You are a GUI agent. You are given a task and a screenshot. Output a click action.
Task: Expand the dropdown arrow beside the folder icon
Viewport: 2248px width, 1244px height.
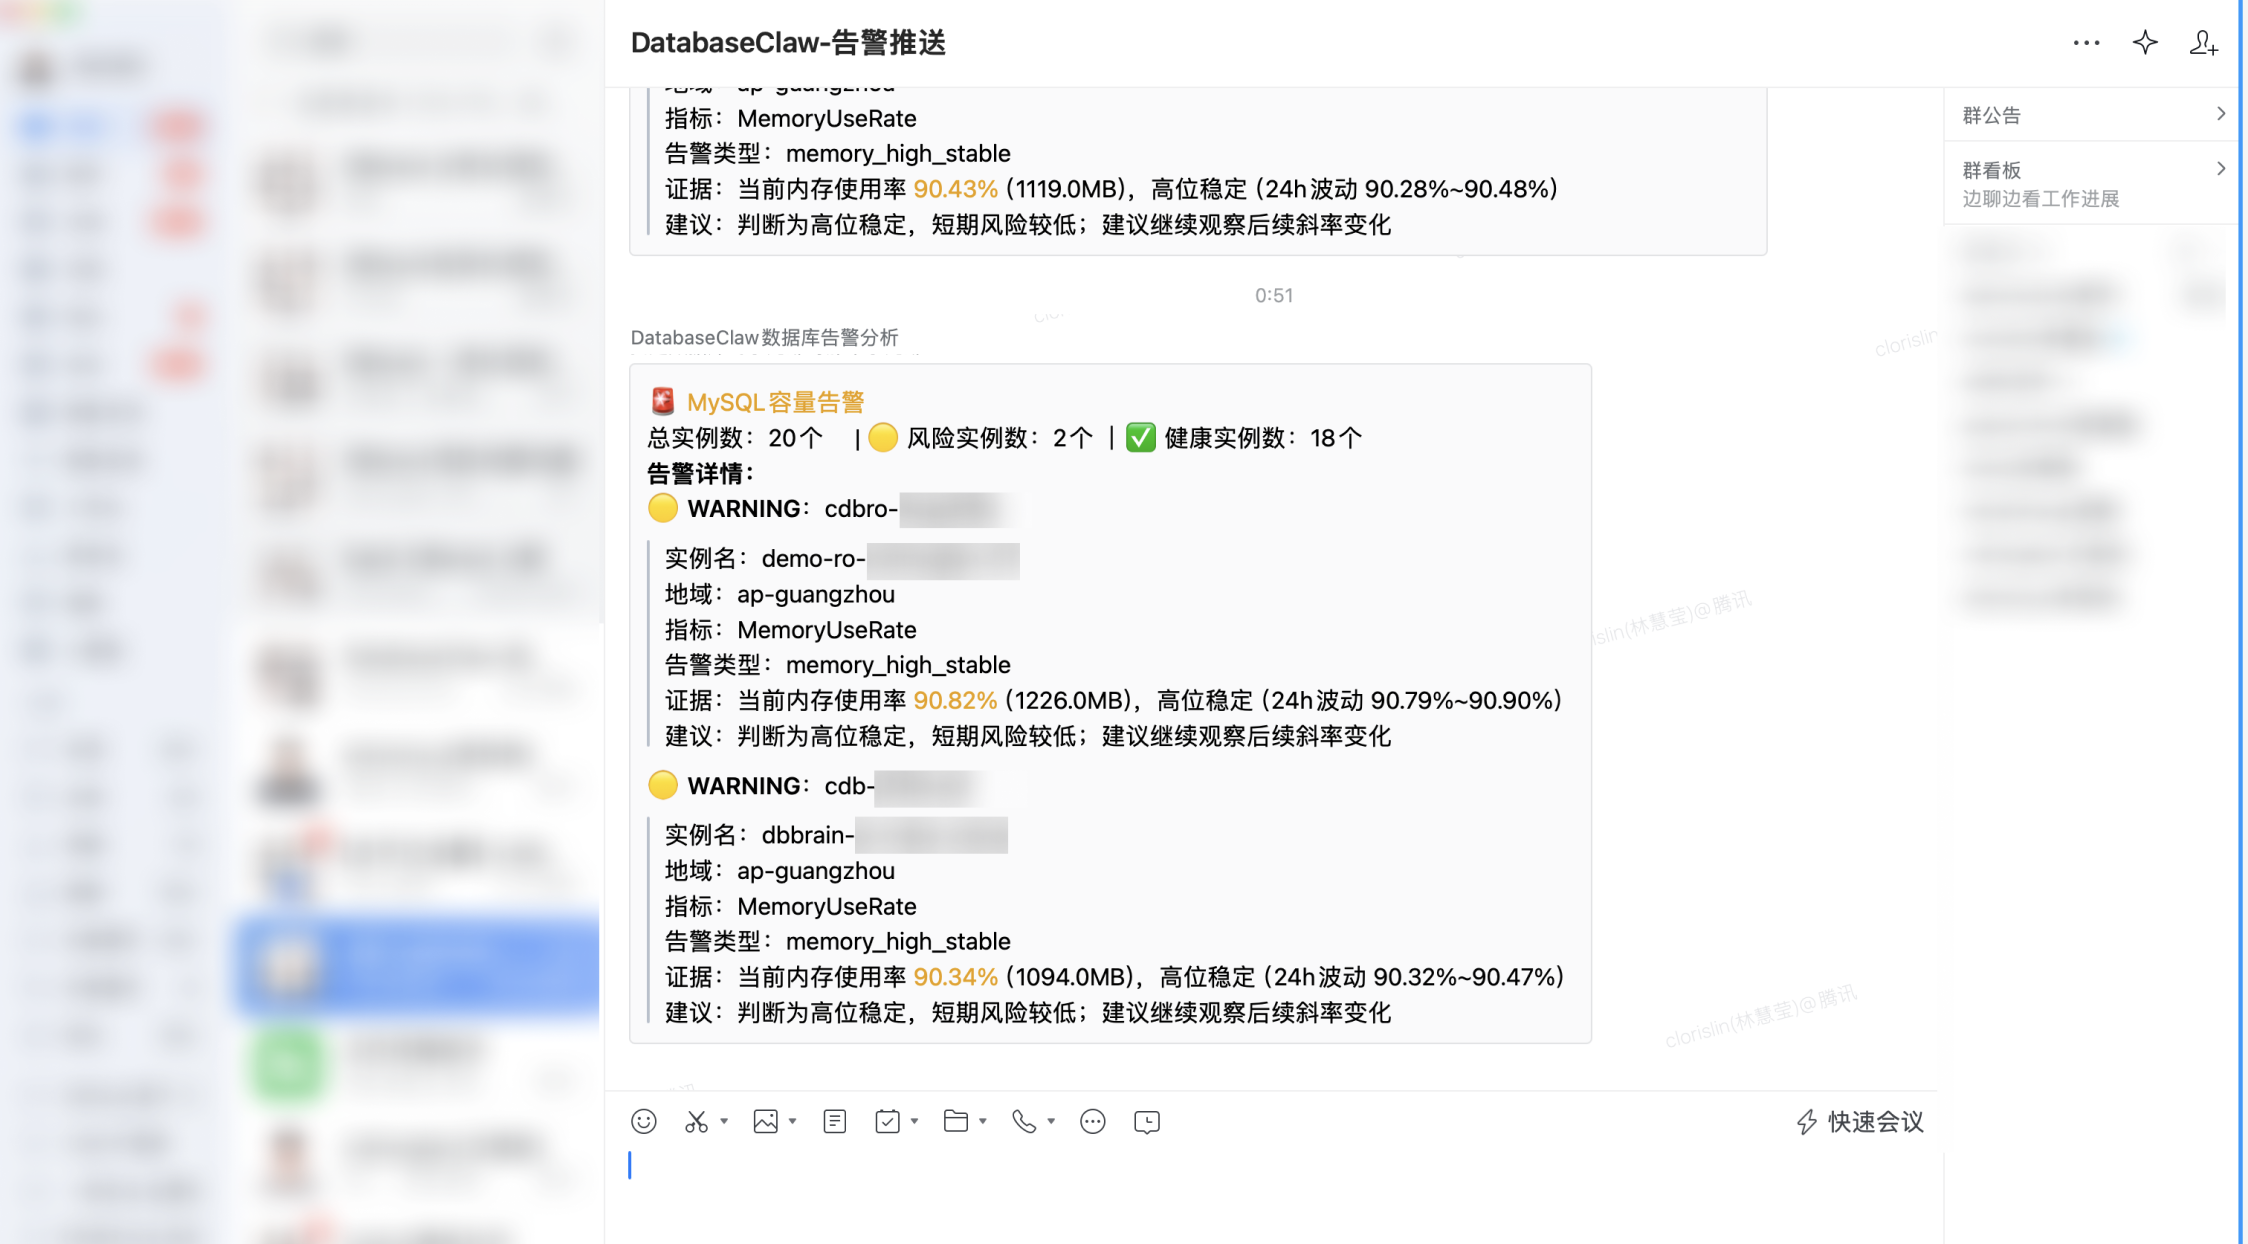983,1122
